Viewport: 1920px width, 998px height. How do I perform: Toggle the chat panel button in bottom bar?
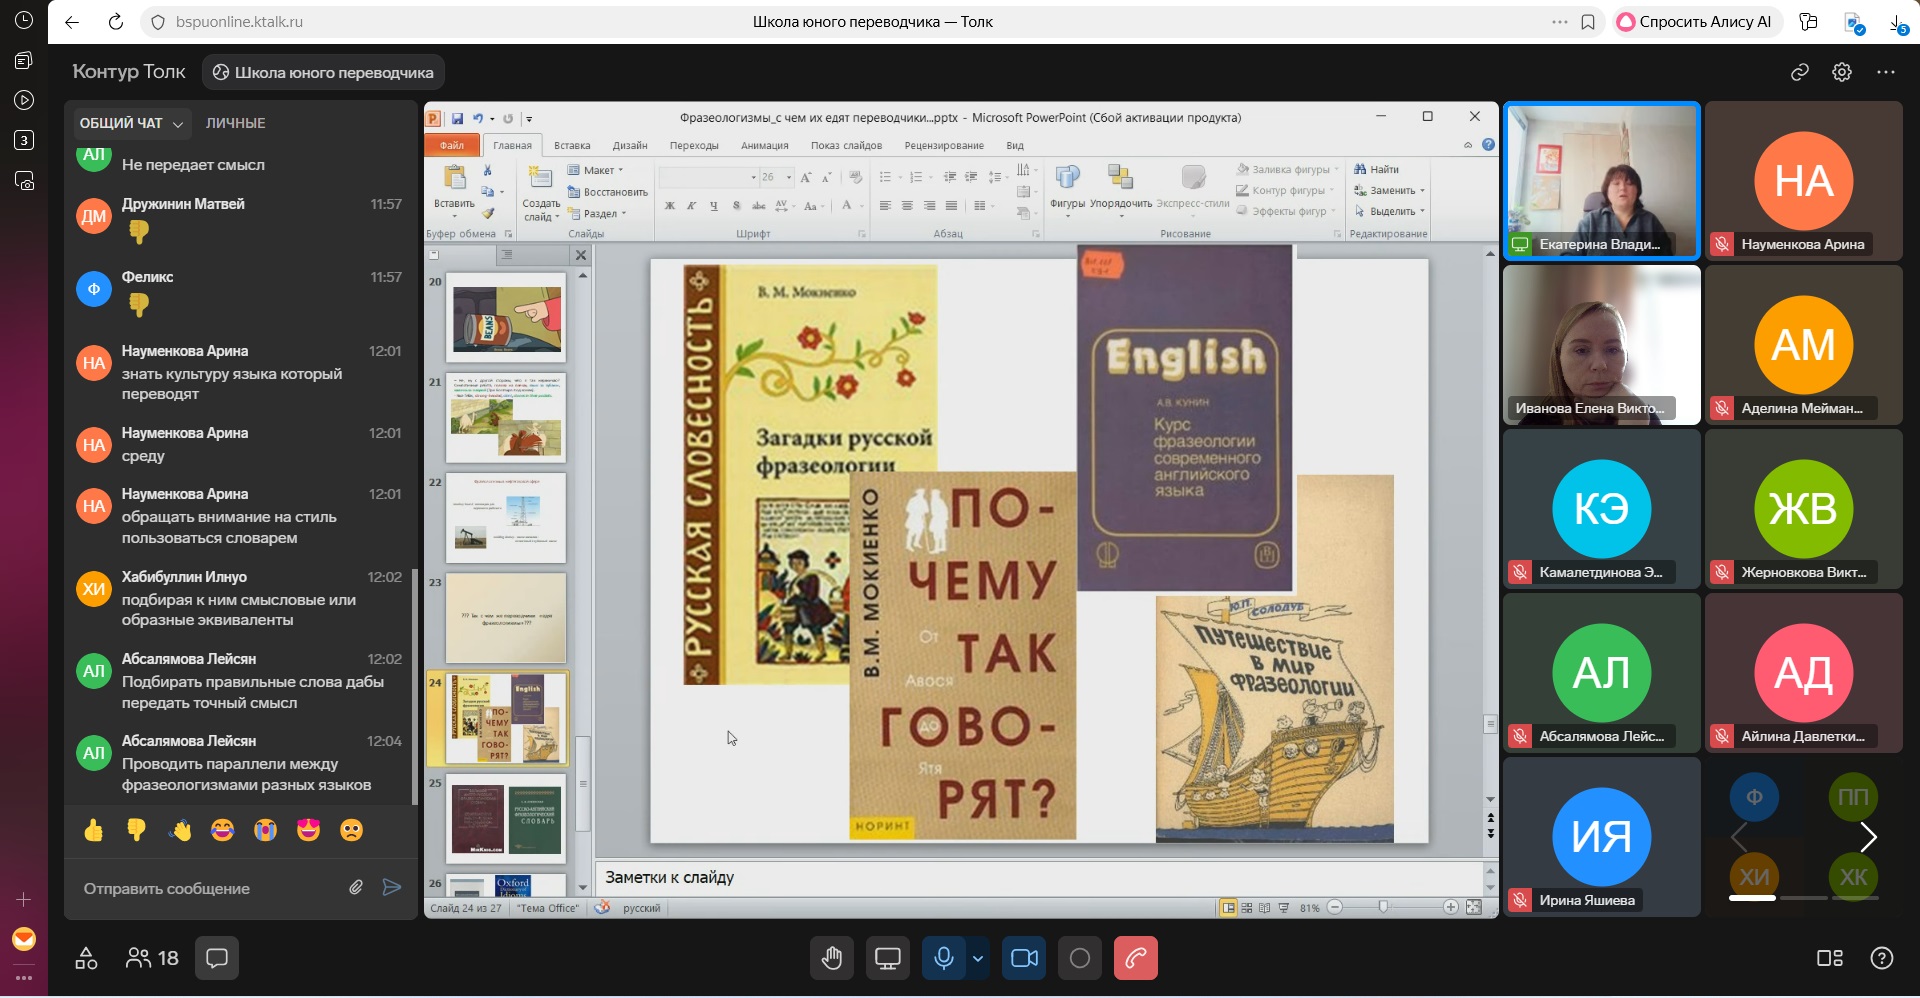pos(216,958)
